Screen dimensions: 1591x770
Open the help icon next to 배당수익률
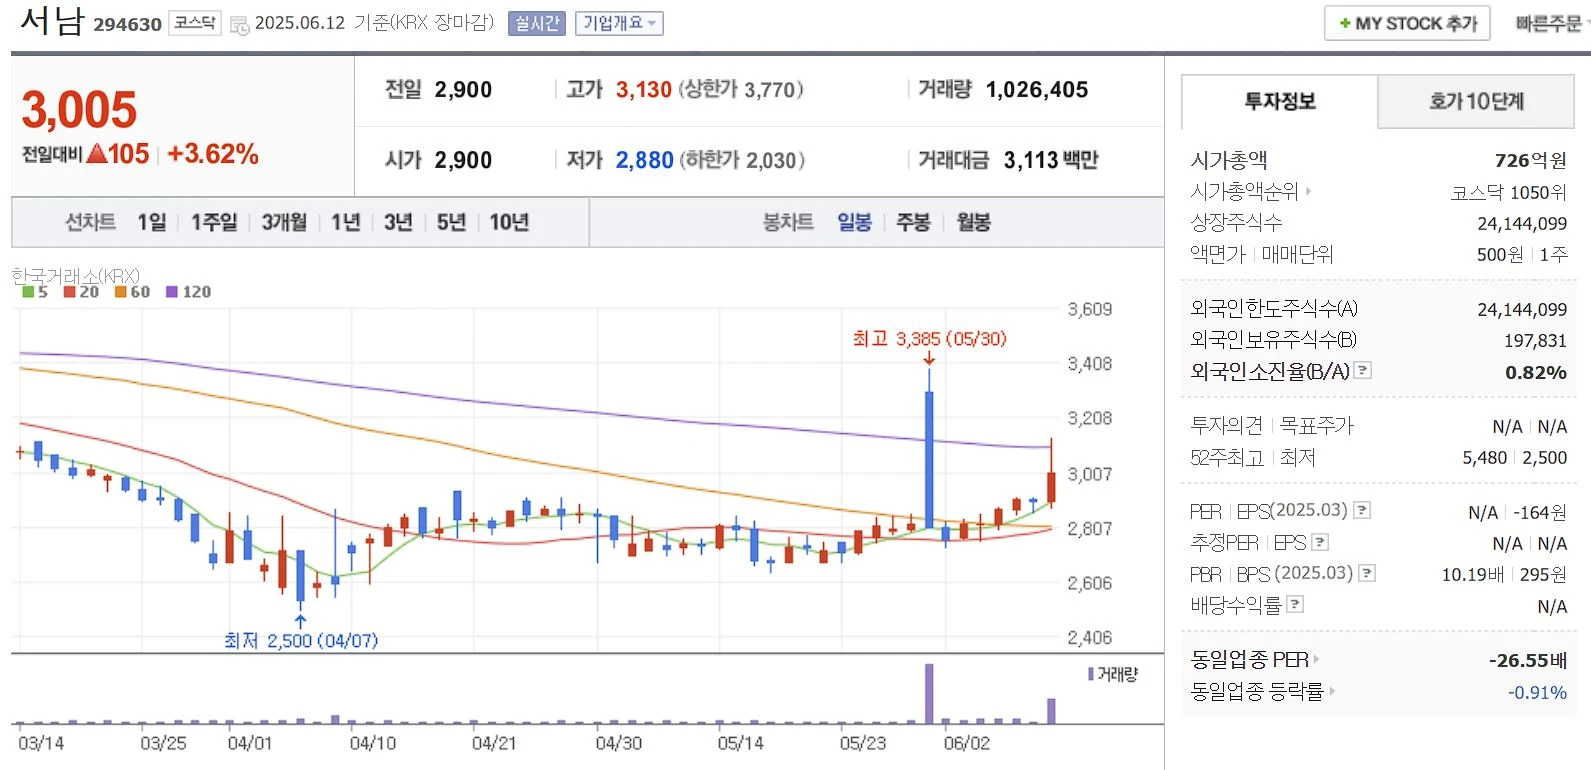(1295, 604)
